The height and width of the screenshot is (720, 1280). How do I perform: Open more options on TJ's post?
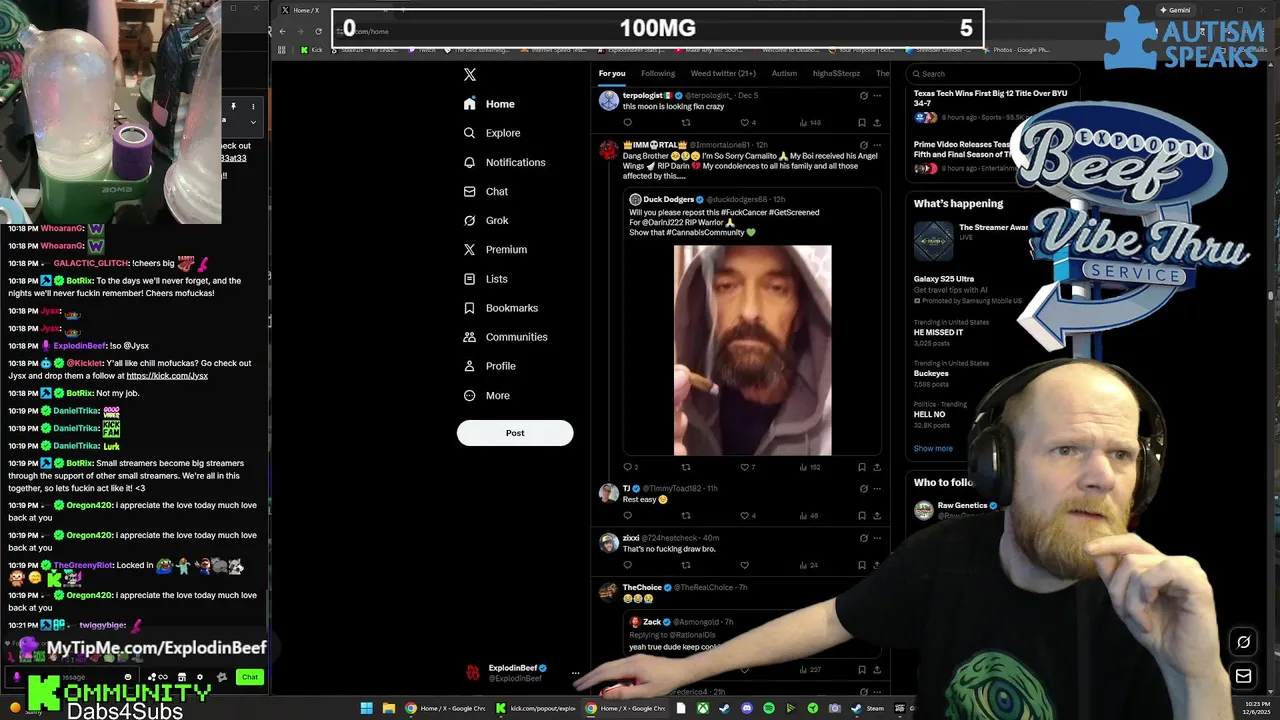[x=877, y=488]
